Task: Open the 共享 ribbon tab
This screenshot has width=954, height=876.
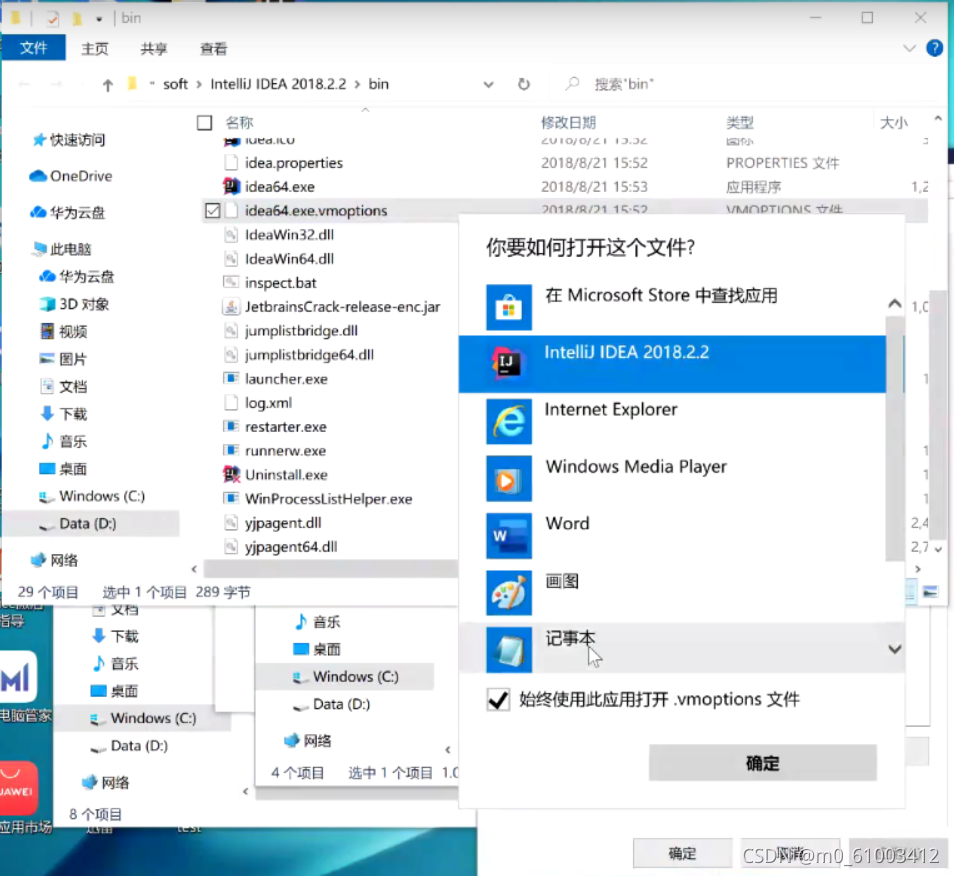Action: click(153, 49)
